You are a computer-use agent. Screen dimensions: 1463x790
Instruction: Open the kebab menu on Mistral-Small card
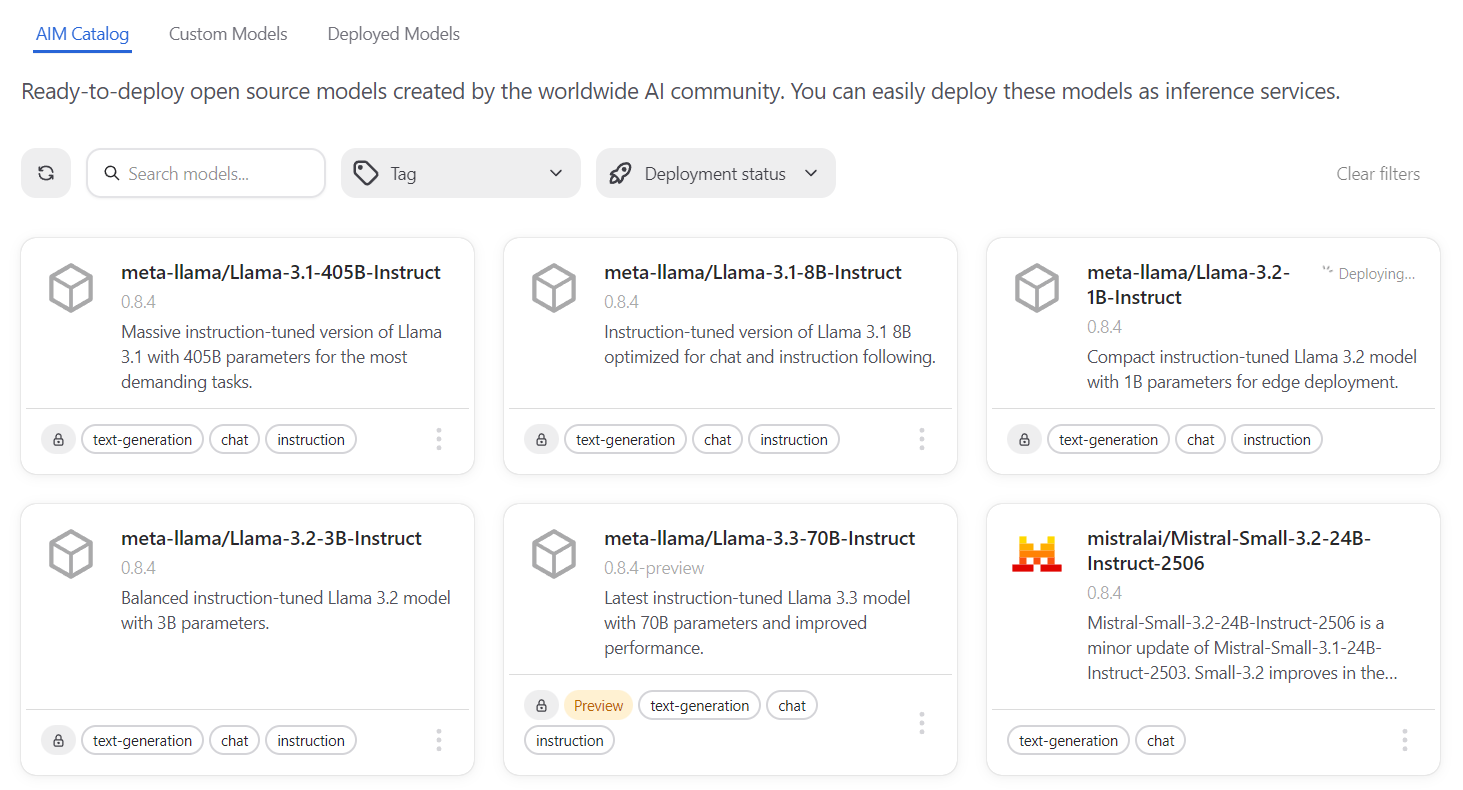(1404, 739)
